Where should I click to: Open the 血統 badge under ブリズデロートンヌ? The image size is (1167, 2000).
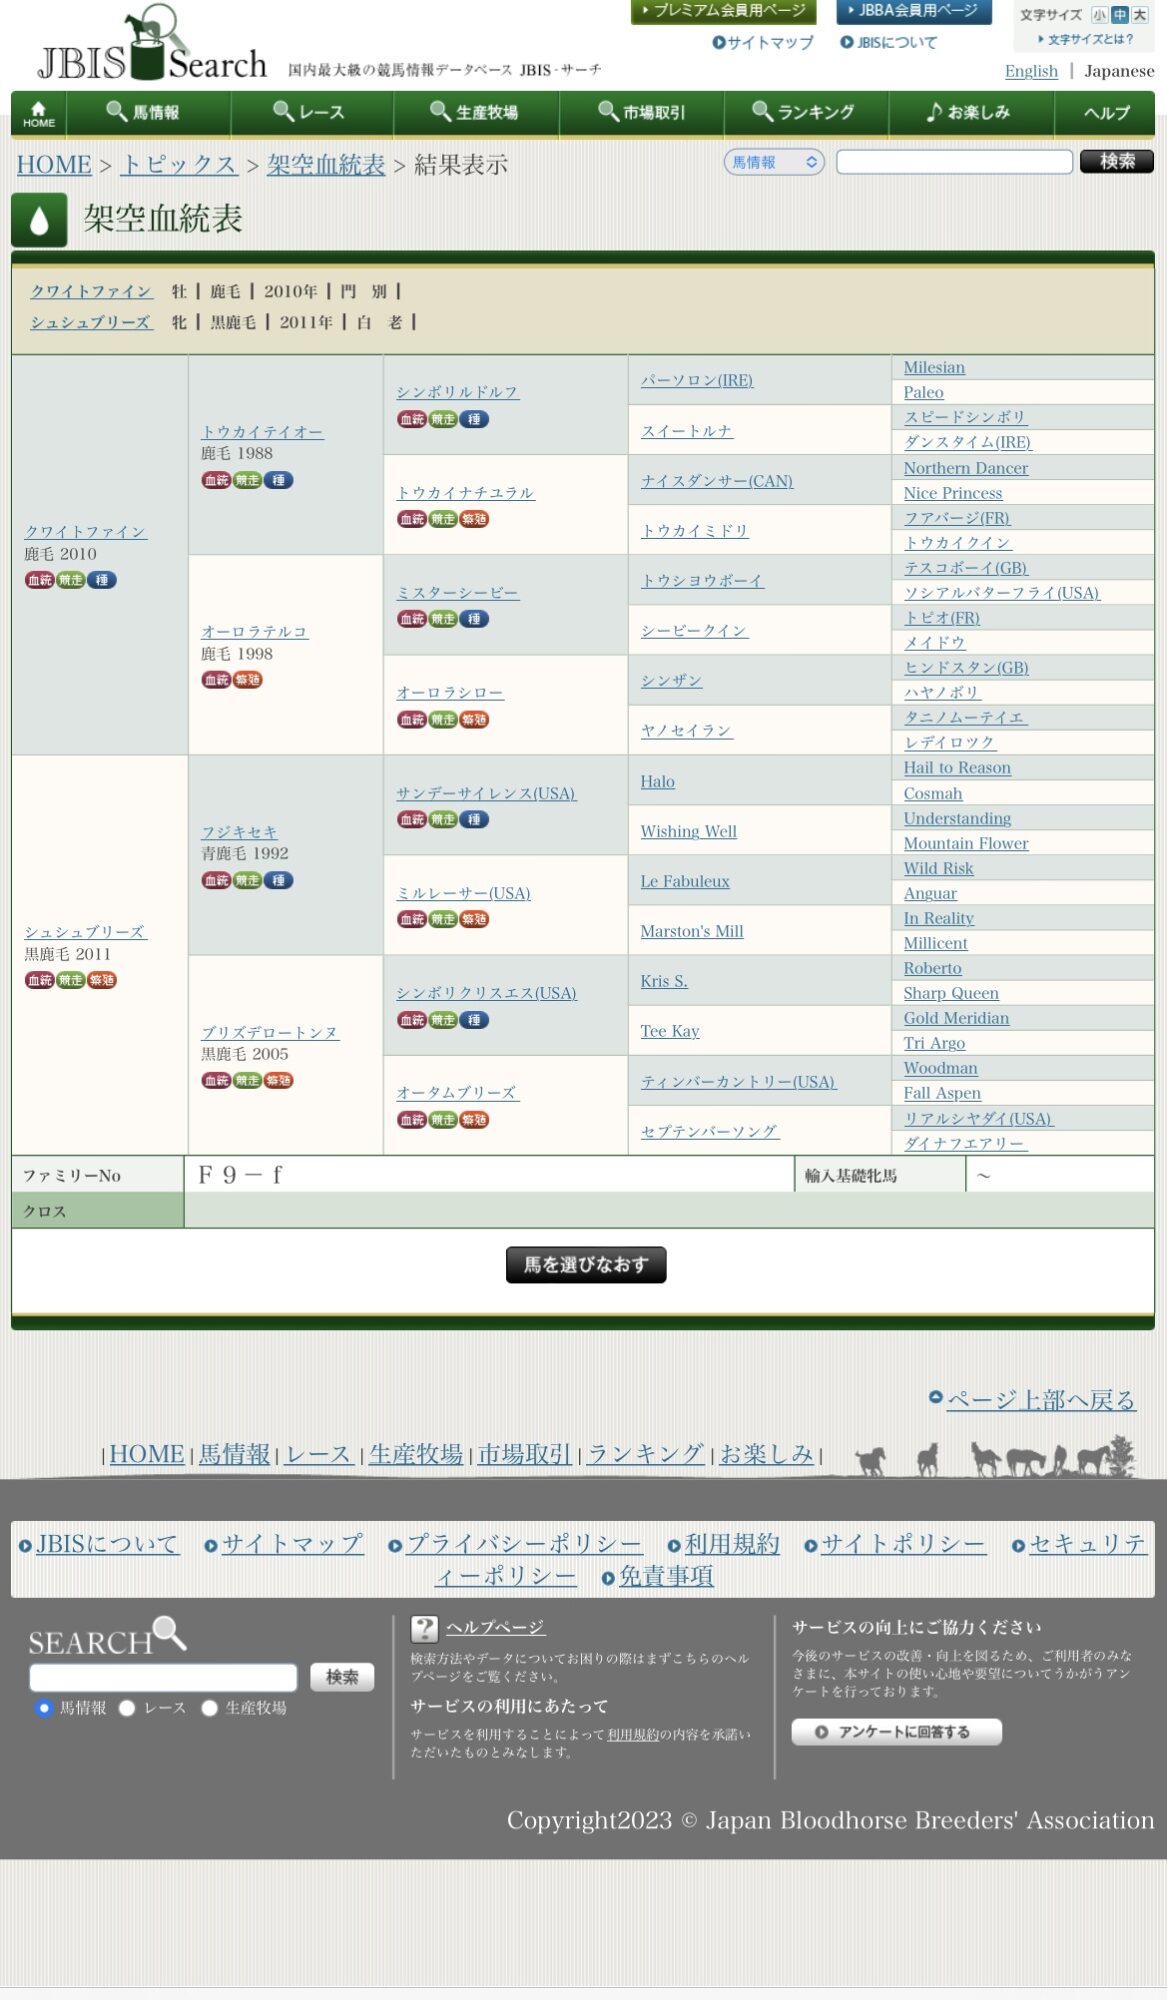[x=217, y=1080]
